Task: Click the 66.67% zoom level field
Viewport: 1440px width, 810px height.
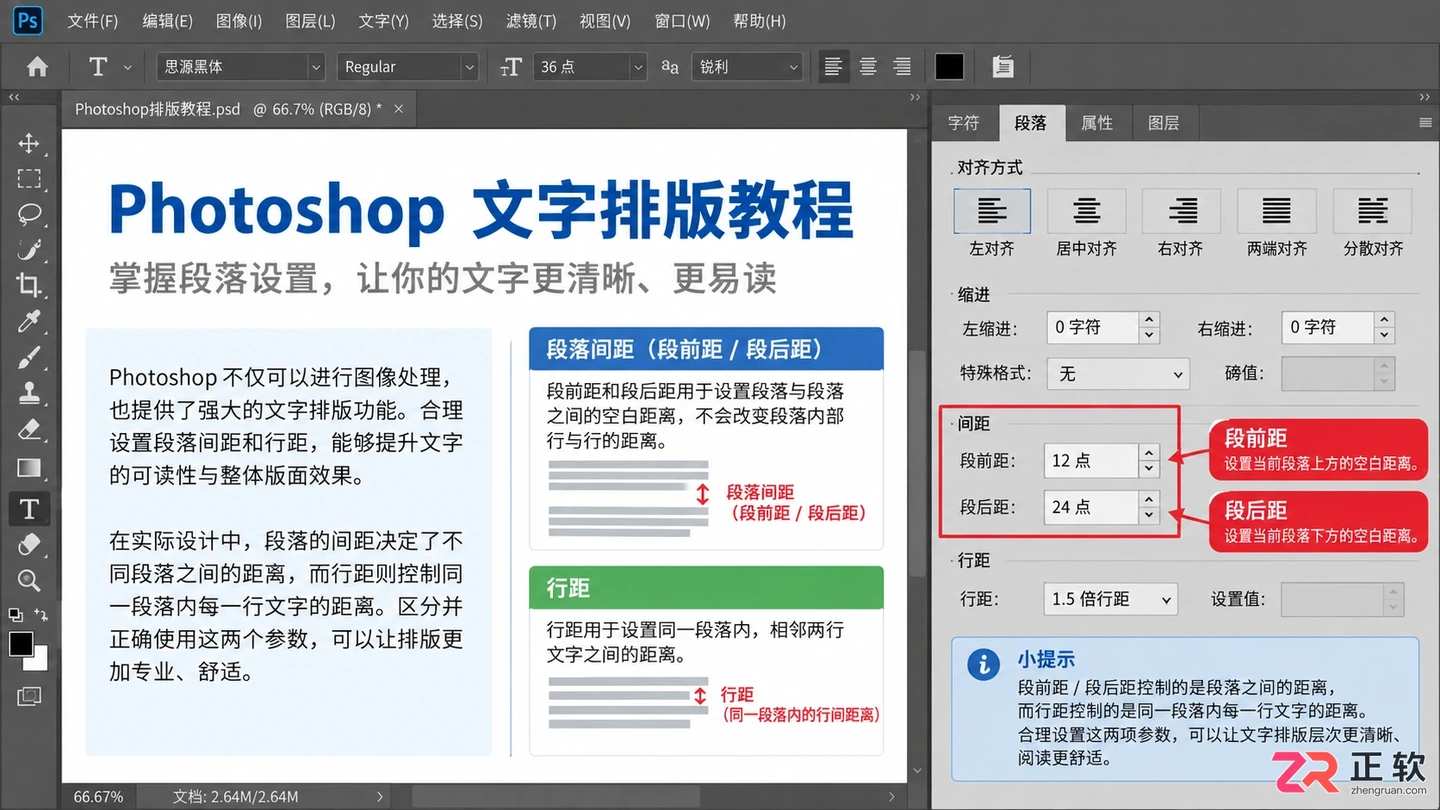Action: (x=99, y=797)
